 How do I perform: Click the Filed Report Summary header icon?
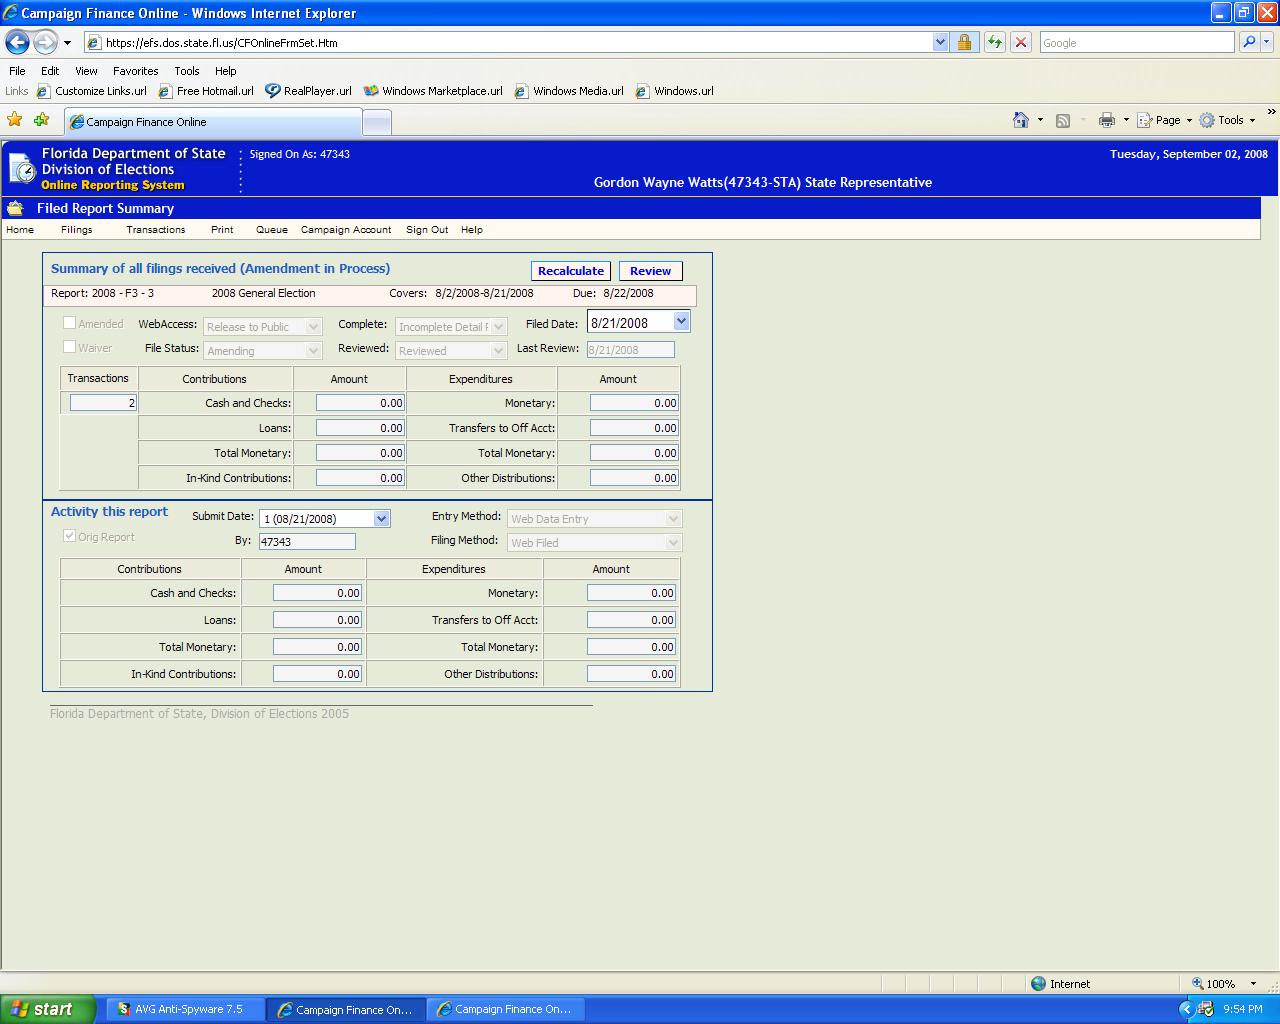[14, 208]
